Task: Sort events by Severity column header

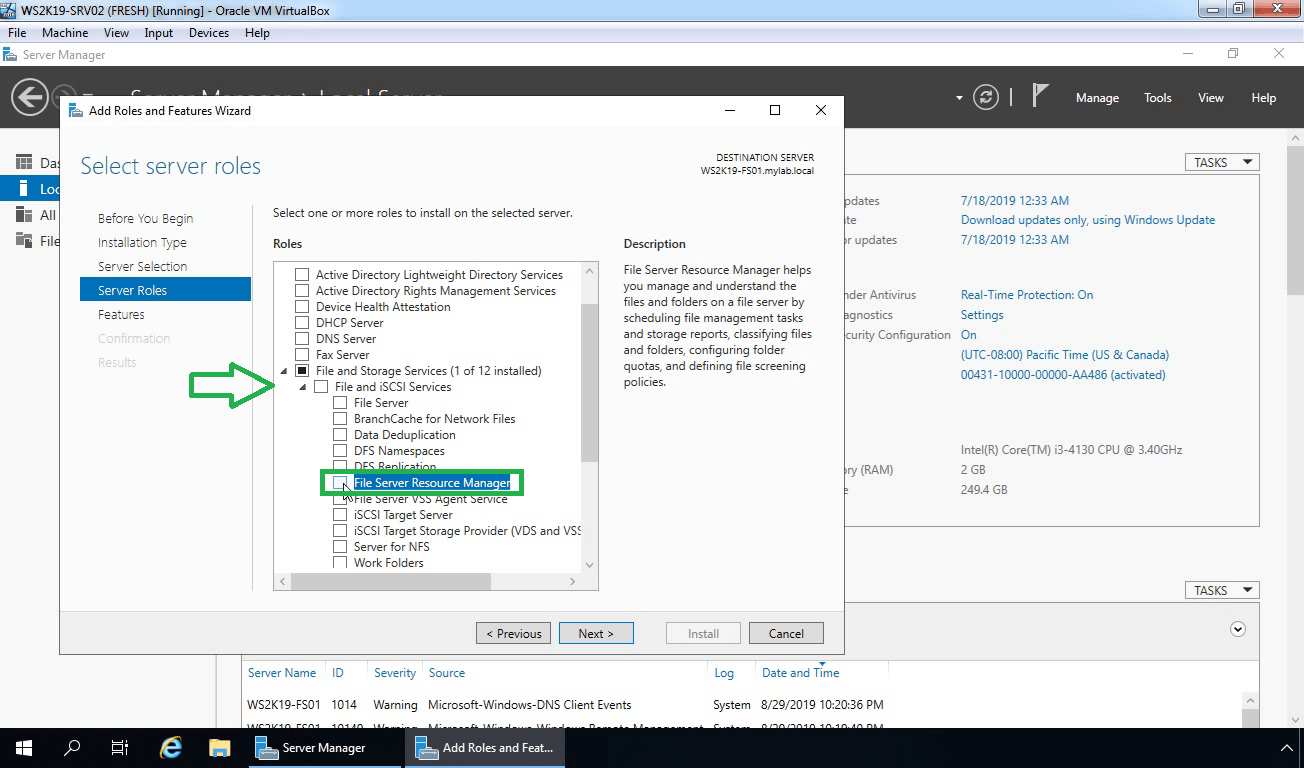Action: [395, 673]
